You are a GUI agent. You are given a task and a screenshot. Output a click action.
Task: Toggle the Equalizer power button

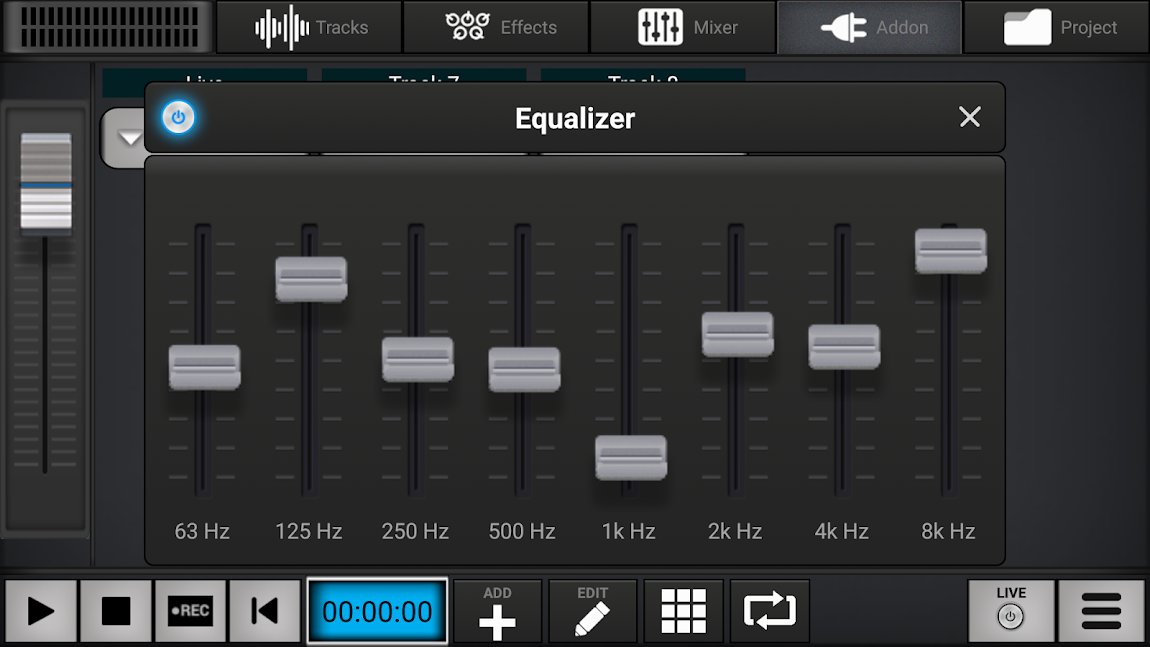pyautogui.click(x=177, y=117)
